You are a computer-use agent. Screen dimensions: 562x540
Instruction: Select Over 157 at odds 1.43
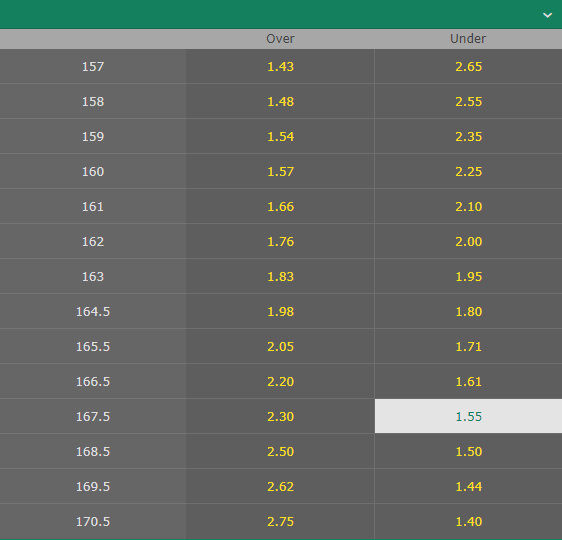tap(280, 66)
